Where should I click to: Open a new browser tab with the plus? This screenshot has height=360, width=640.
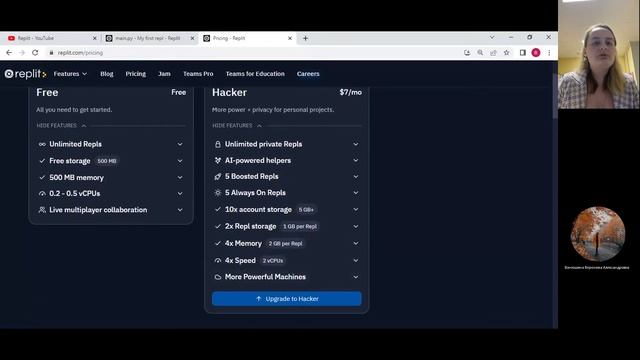[305, 38]
